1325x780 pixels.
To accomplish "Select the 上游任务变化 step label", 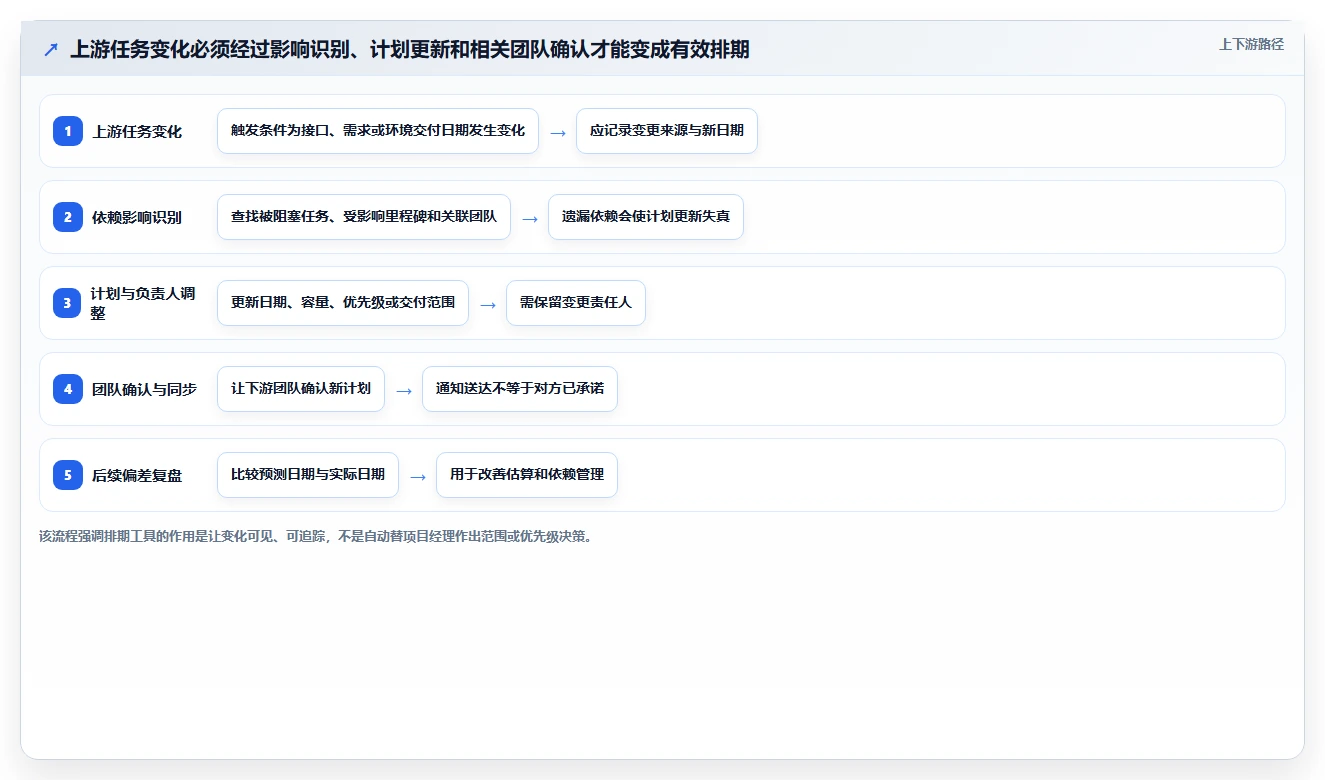I will click(137, 131).
